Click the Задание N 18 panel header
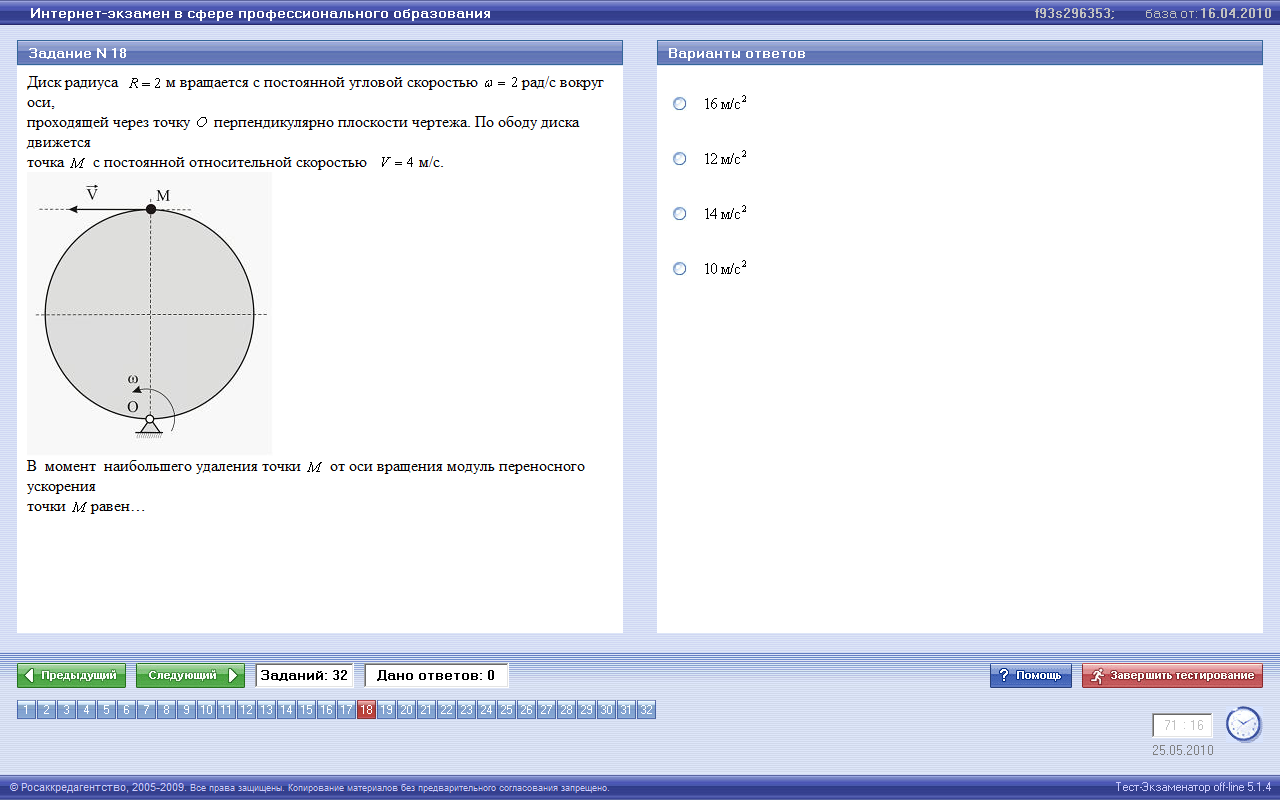The image size is (1280, 800). pos(320,53)
